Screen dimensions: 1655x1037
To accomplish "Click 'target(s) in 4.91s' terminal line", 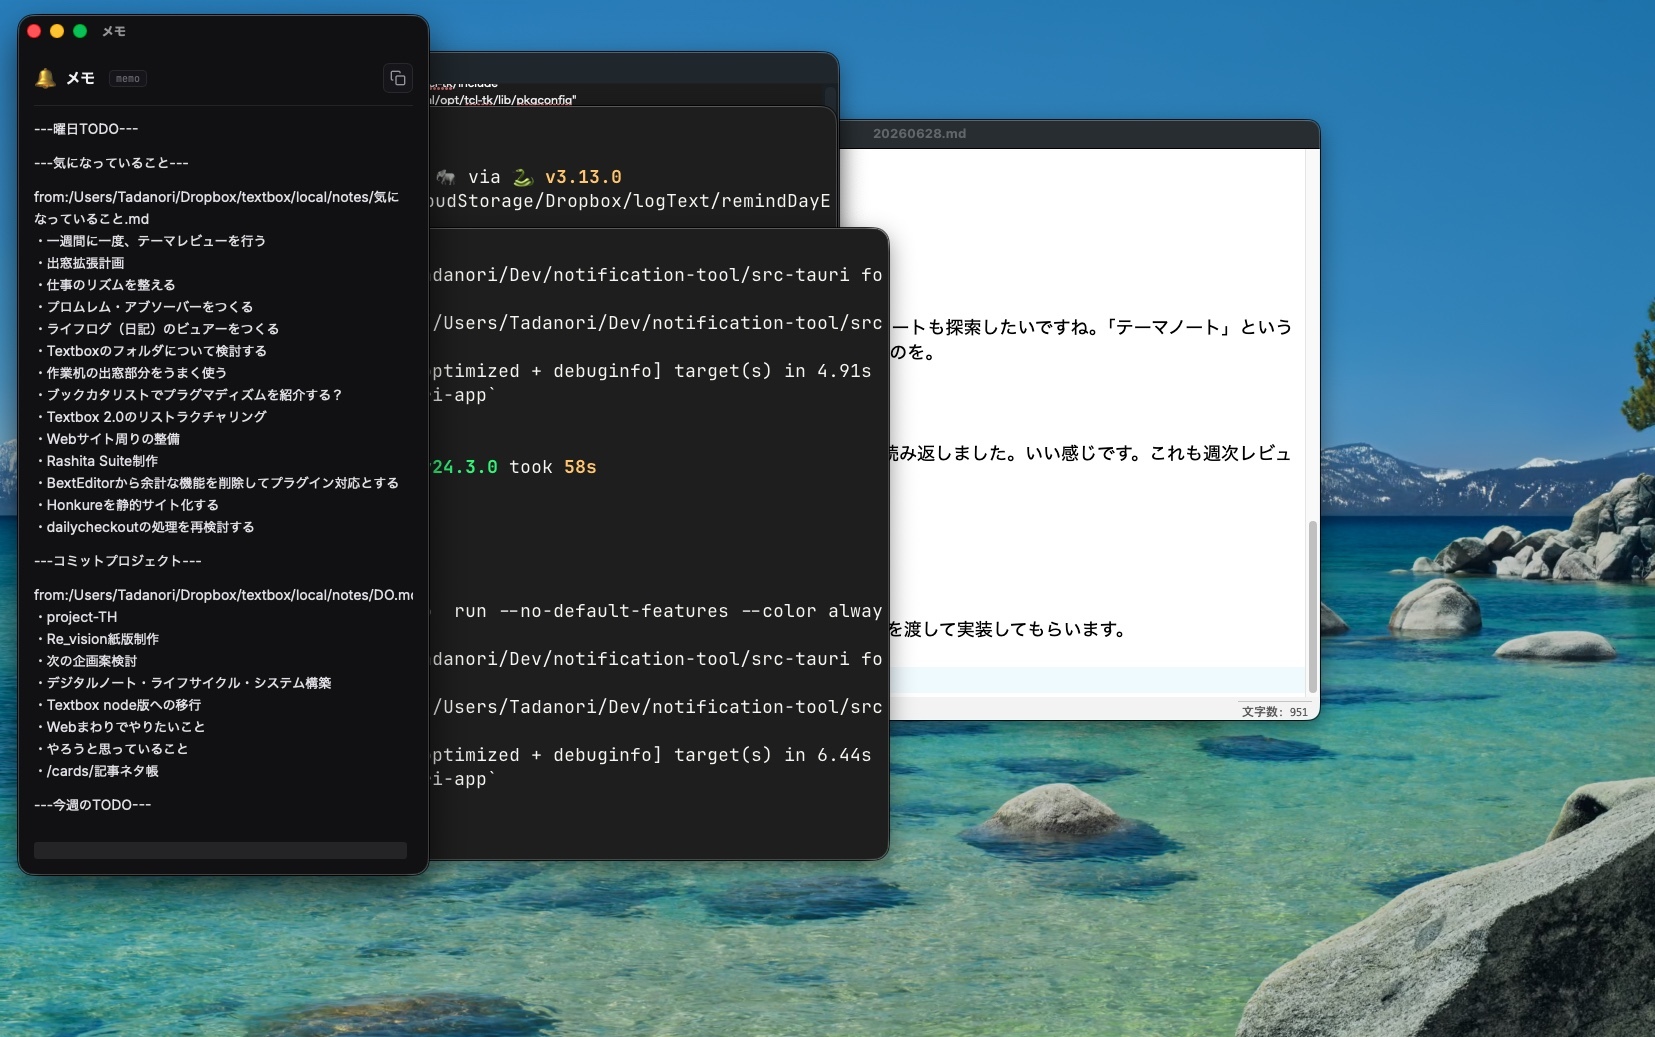I will pyautogui.click(x=651, y=371).
